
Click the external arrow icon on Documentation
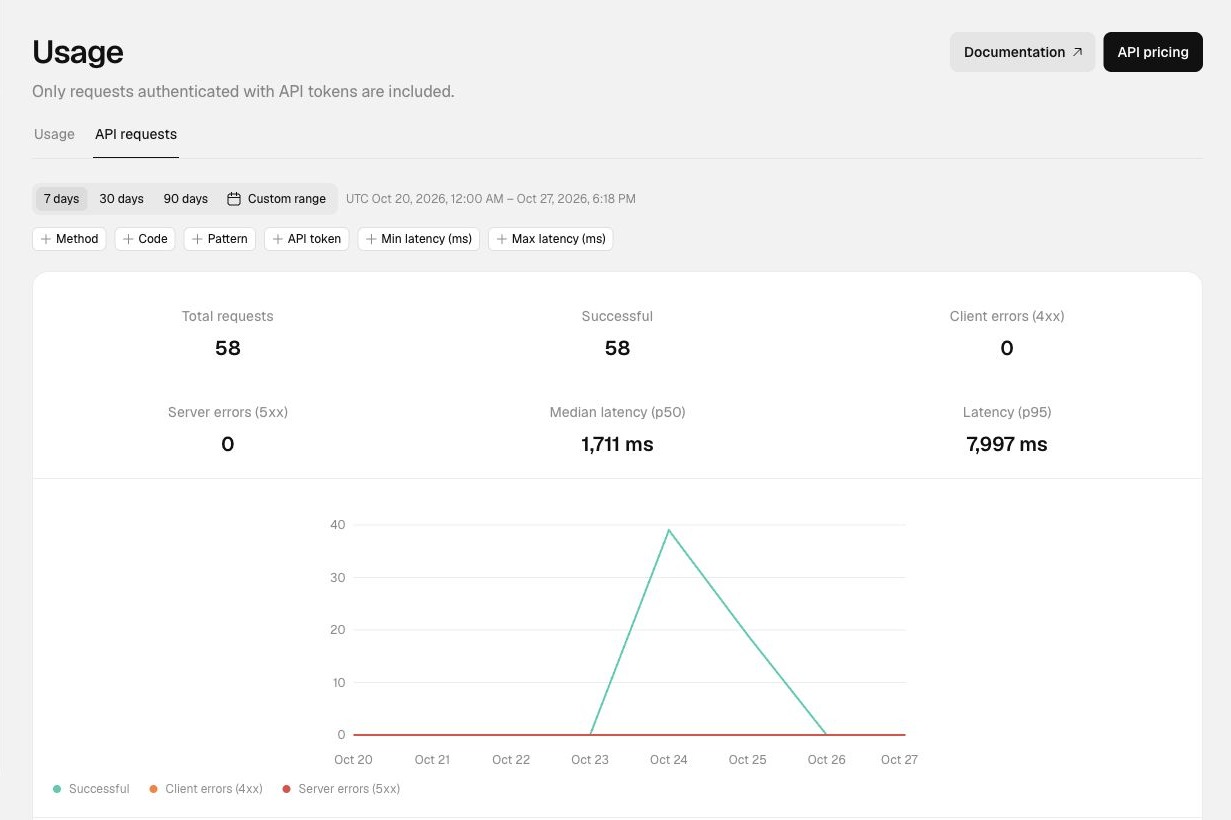click(x=1077, y=52)
